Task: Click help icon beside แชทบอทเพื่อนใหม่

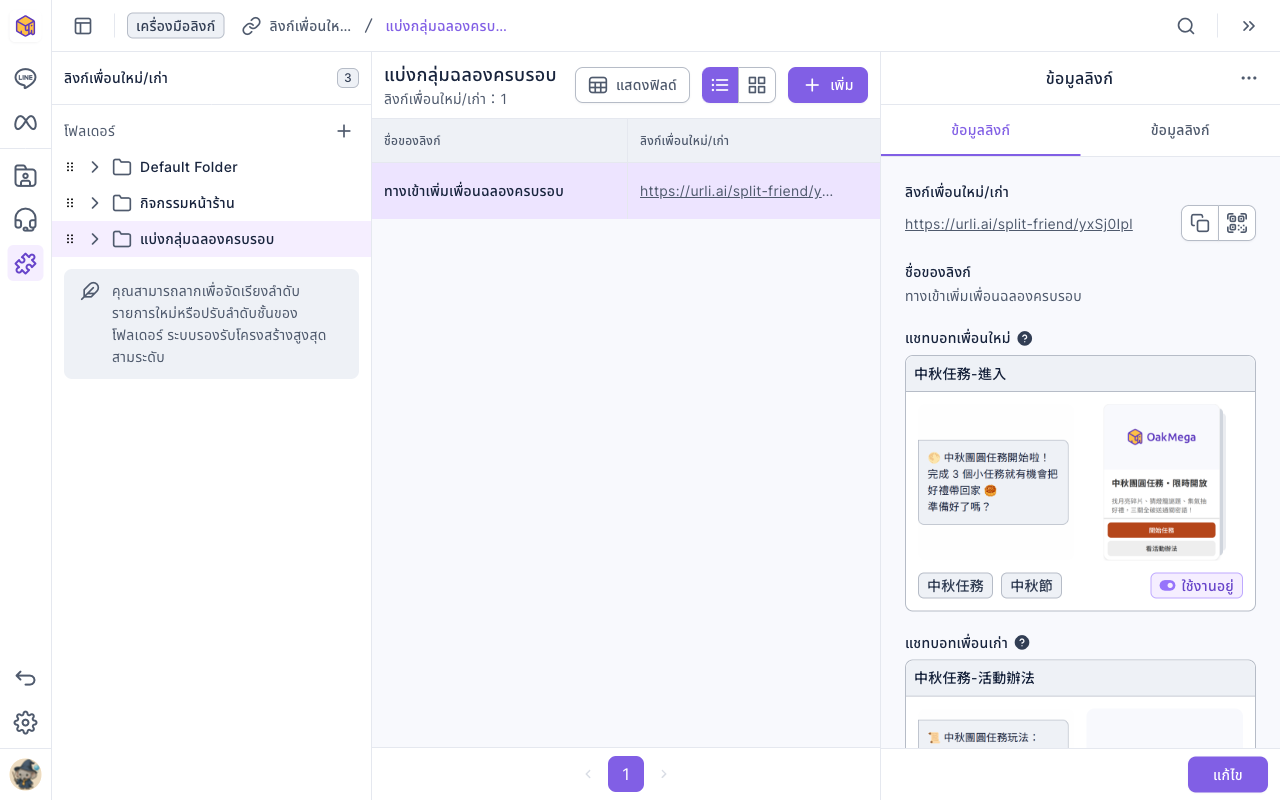Action: [1025, 338]
